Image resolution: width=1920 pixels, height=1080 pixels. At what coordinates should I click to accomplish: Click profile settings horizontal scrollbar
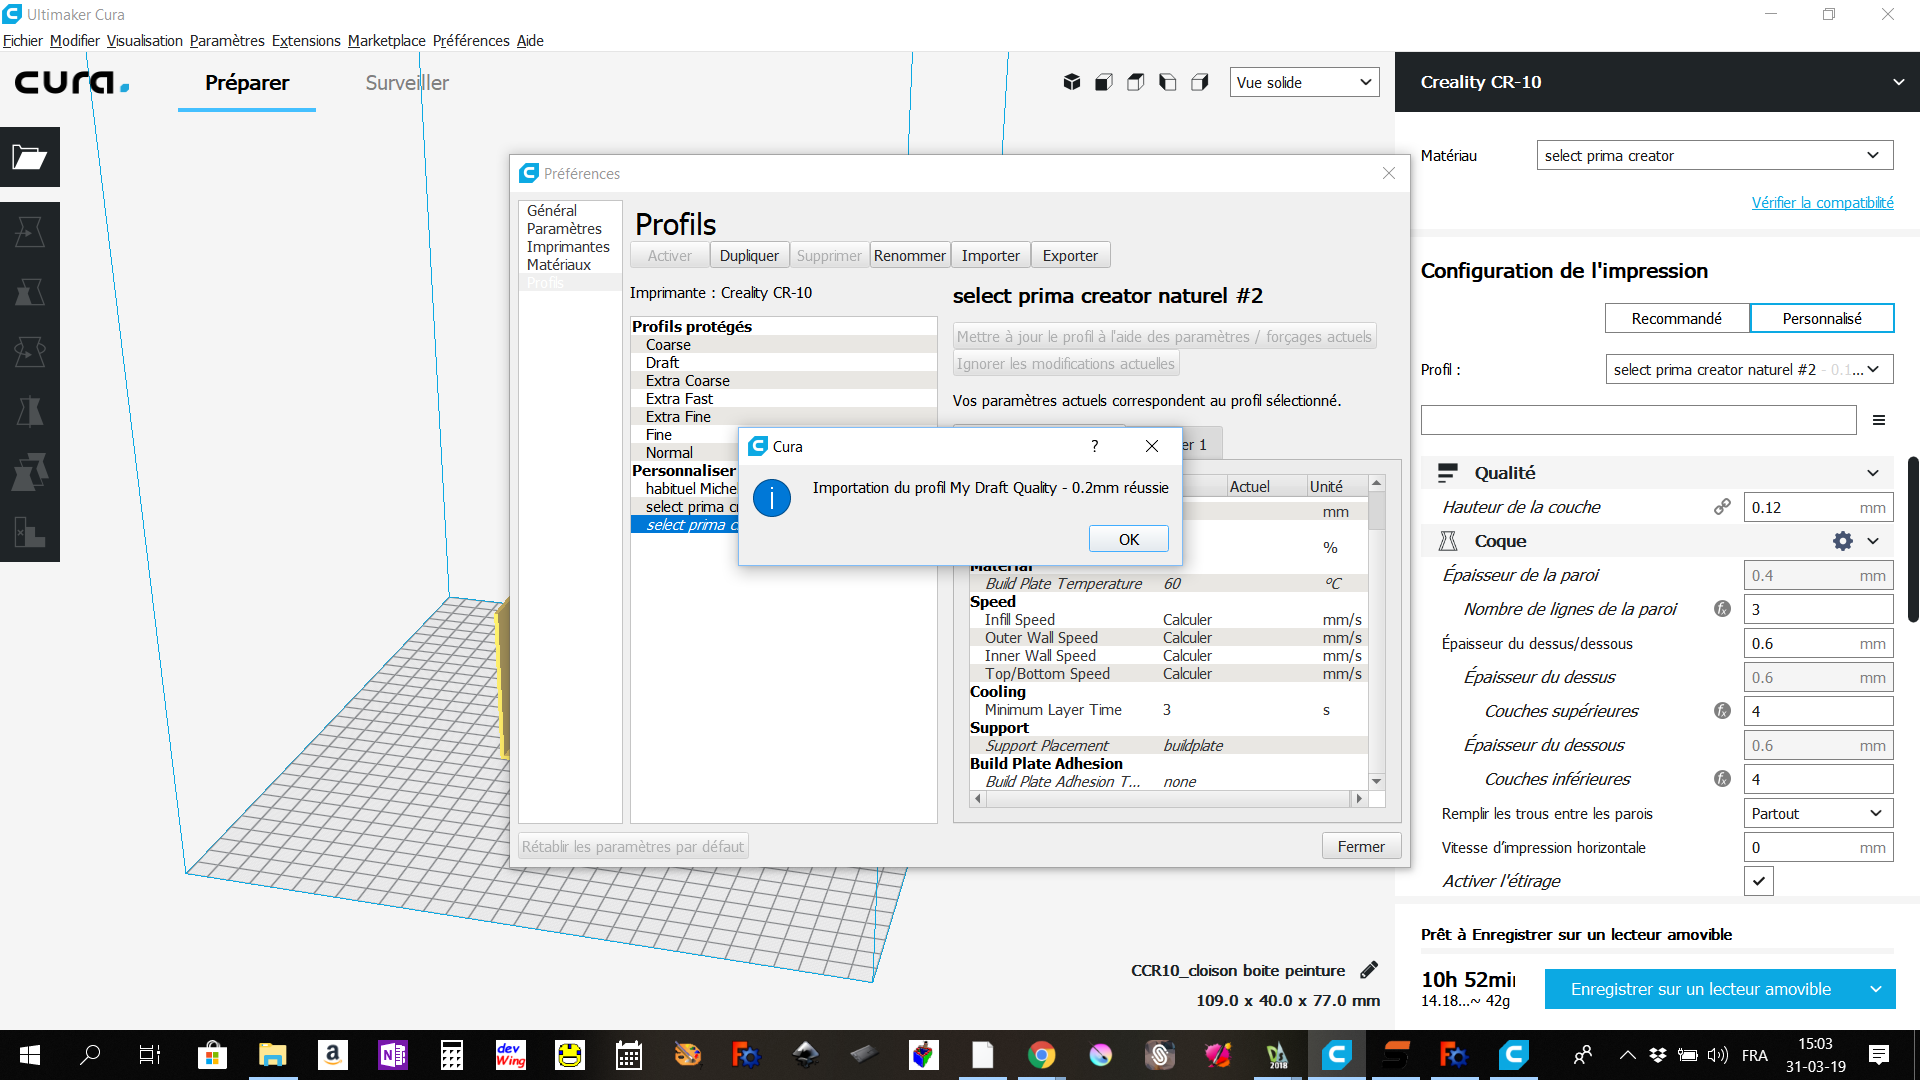coord(1167,799)
